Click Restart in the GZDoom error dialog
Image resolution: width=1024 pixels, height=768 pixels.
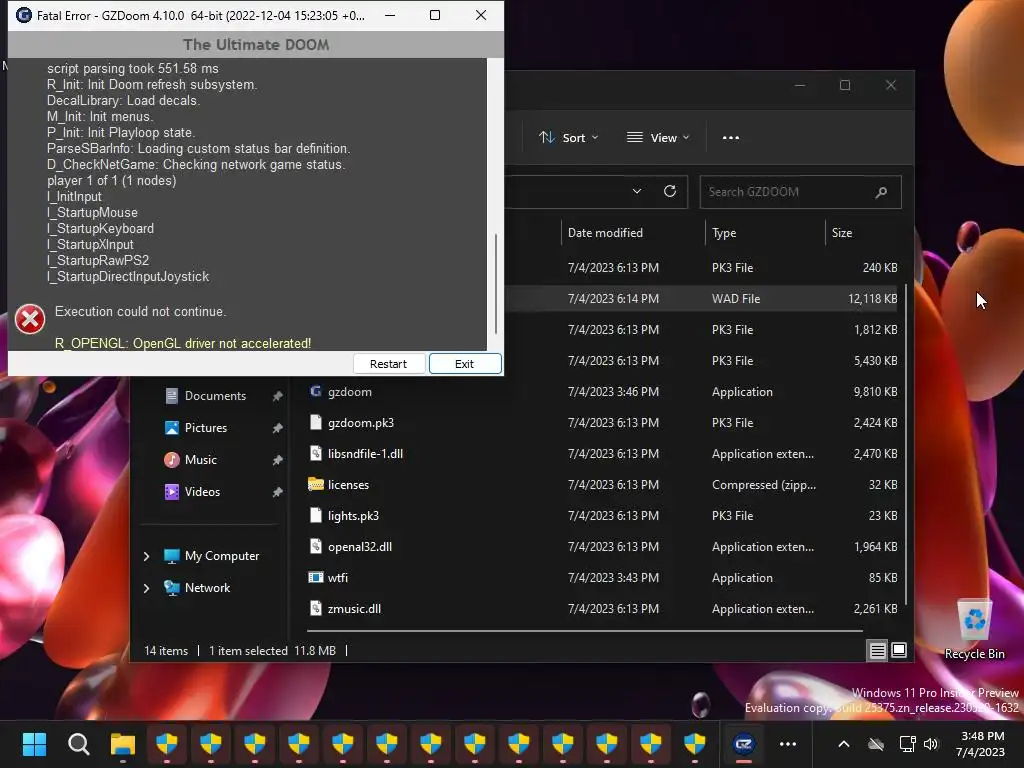(389, 364)
